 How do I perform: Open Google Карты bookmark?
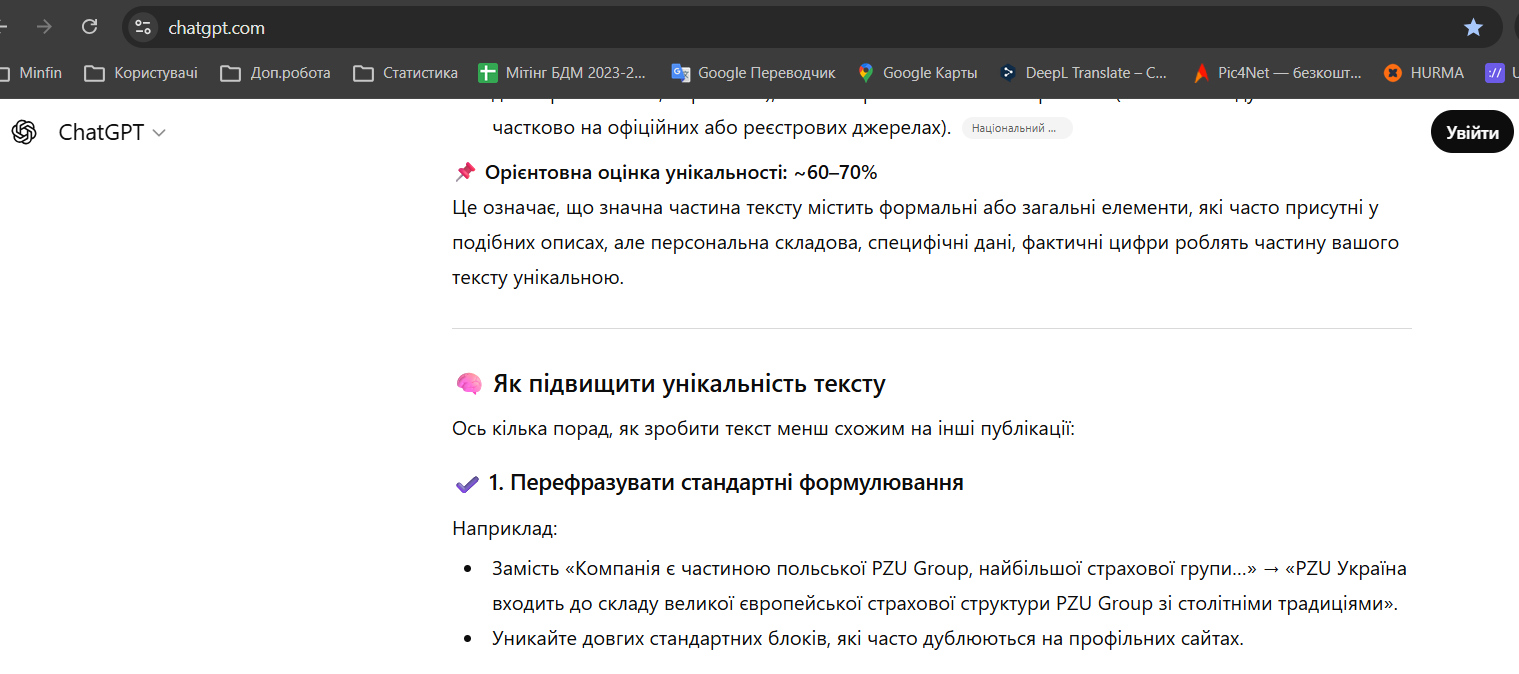pos(916,72)
